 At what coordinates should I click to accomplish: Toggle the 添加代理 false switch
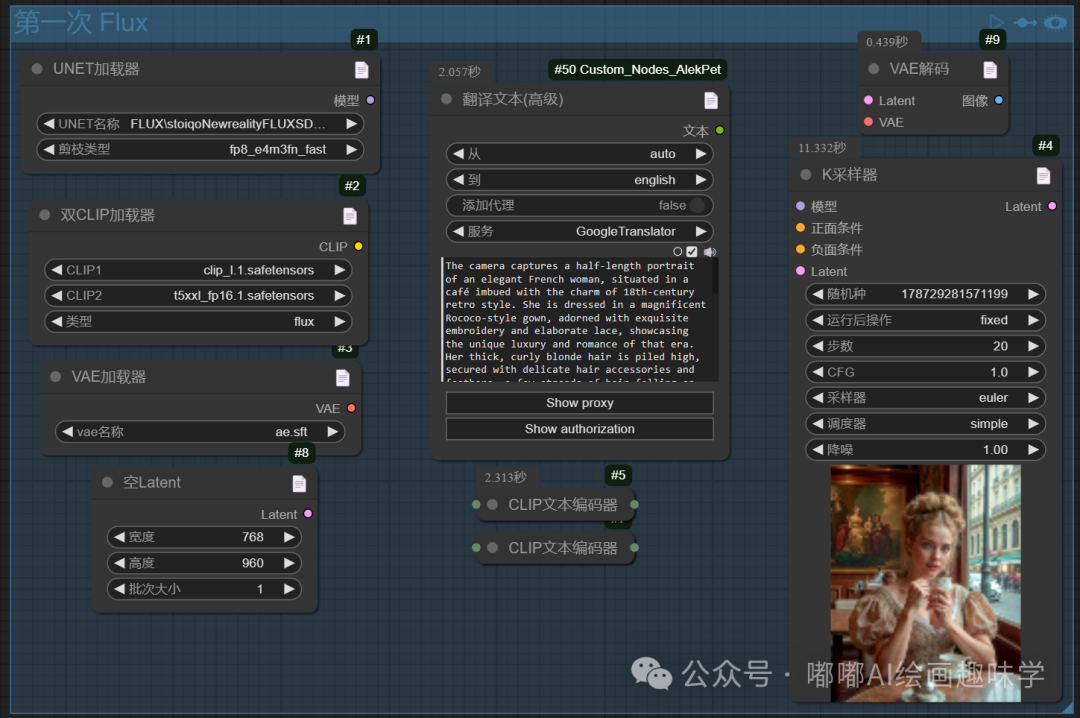pos(579,205)
